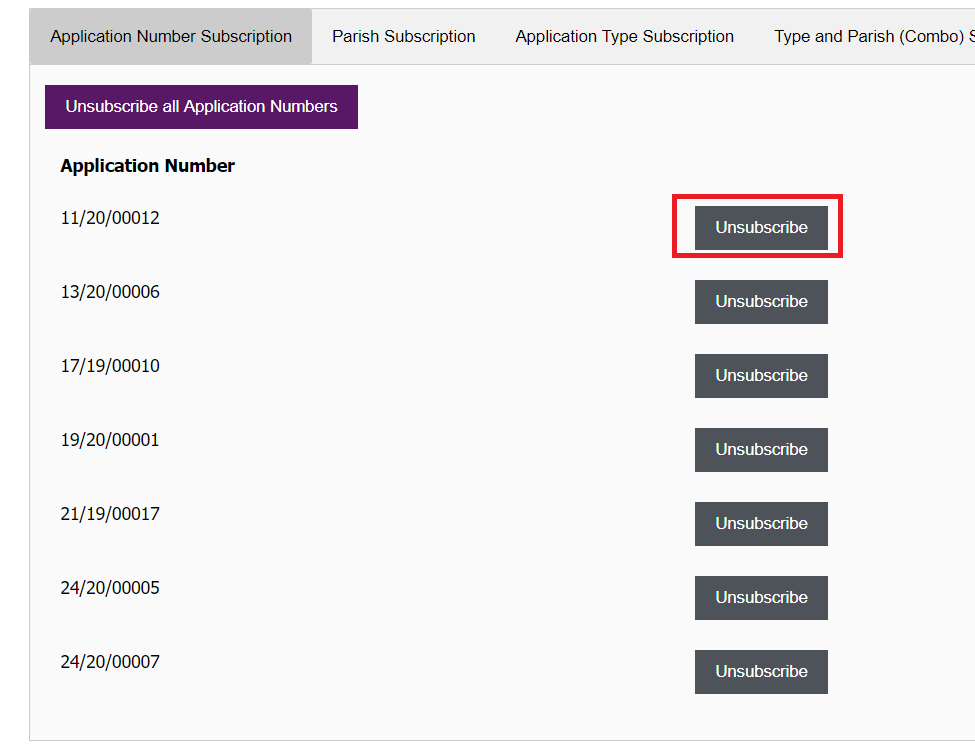975x750 pixels.
Task: Select application number 17/19/00010 text
Action: pyautogui.click(x=110, y=366)
